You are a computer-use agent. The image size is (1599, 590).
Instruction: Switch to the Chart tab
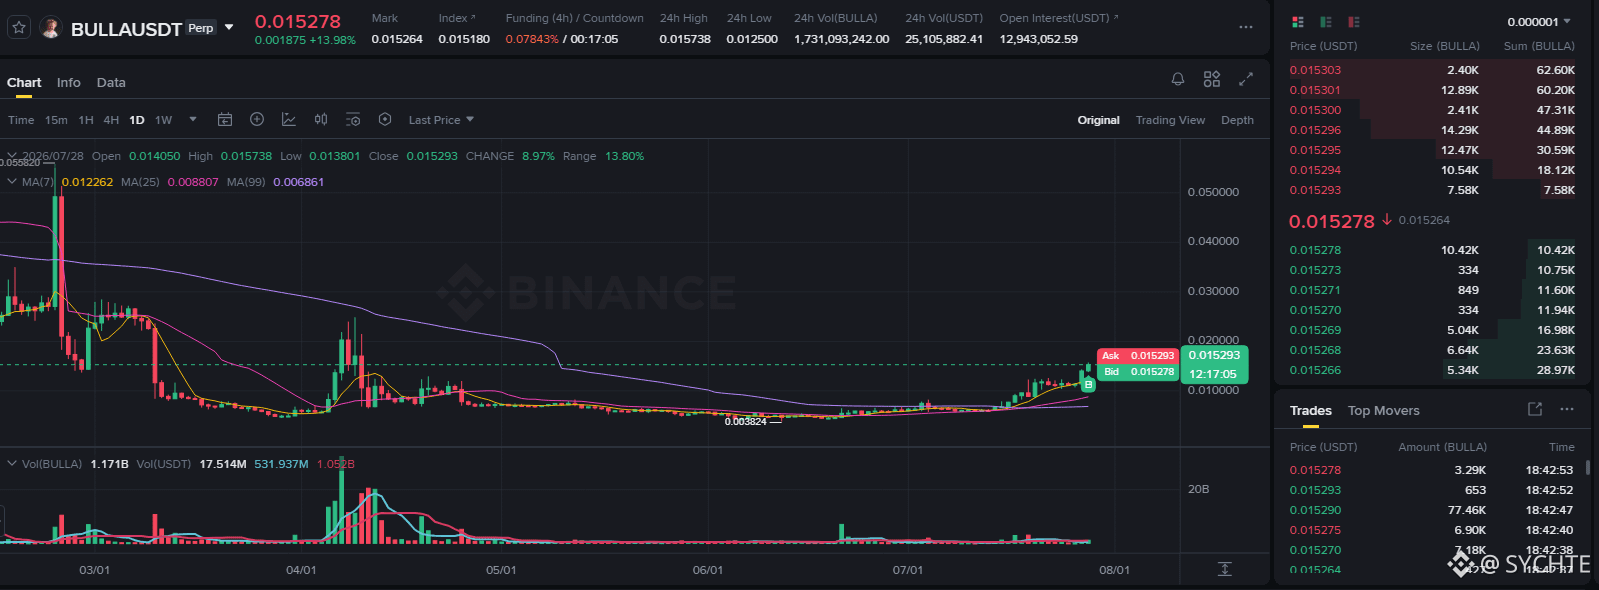(24, 83)
